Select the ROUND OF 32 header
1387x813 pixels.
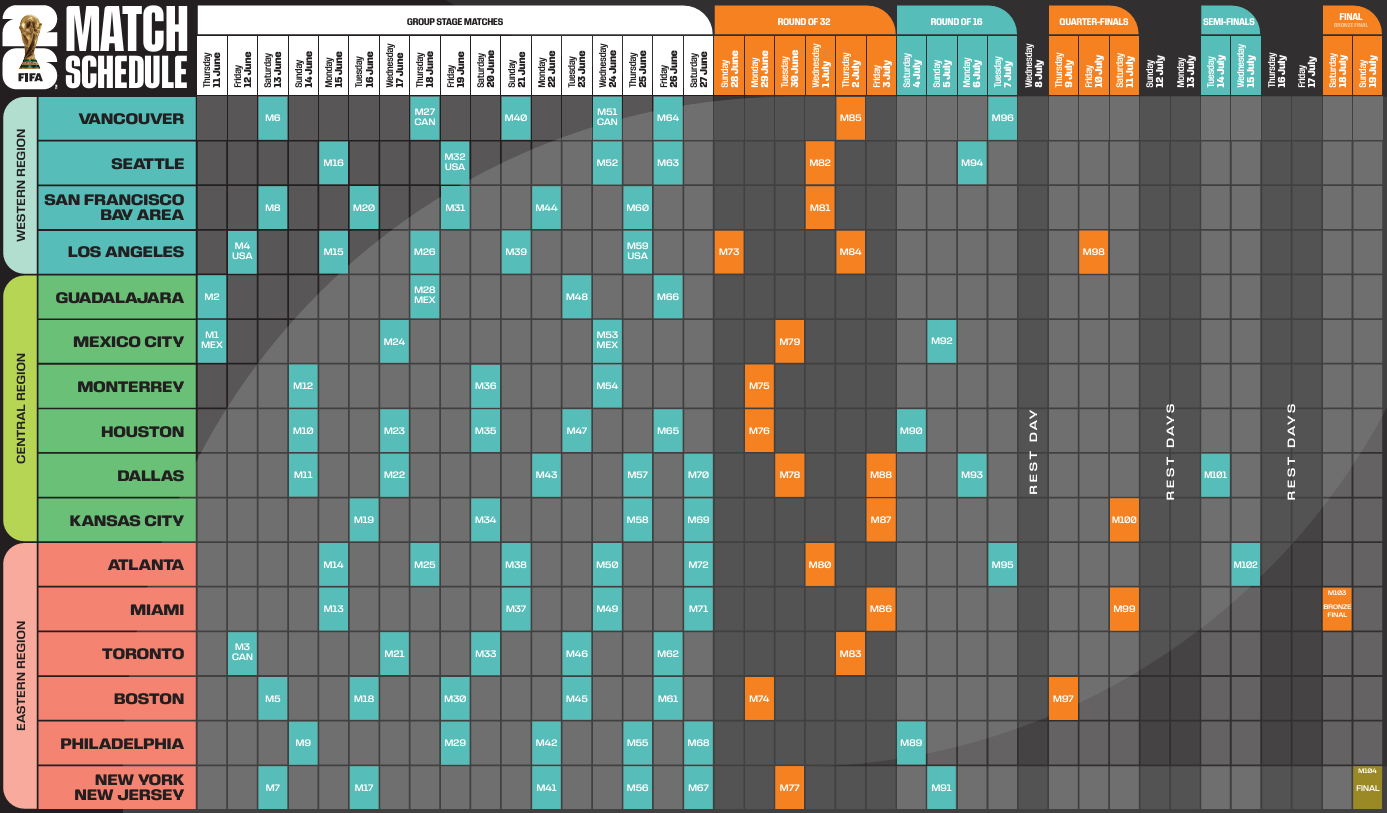[804, 21]
